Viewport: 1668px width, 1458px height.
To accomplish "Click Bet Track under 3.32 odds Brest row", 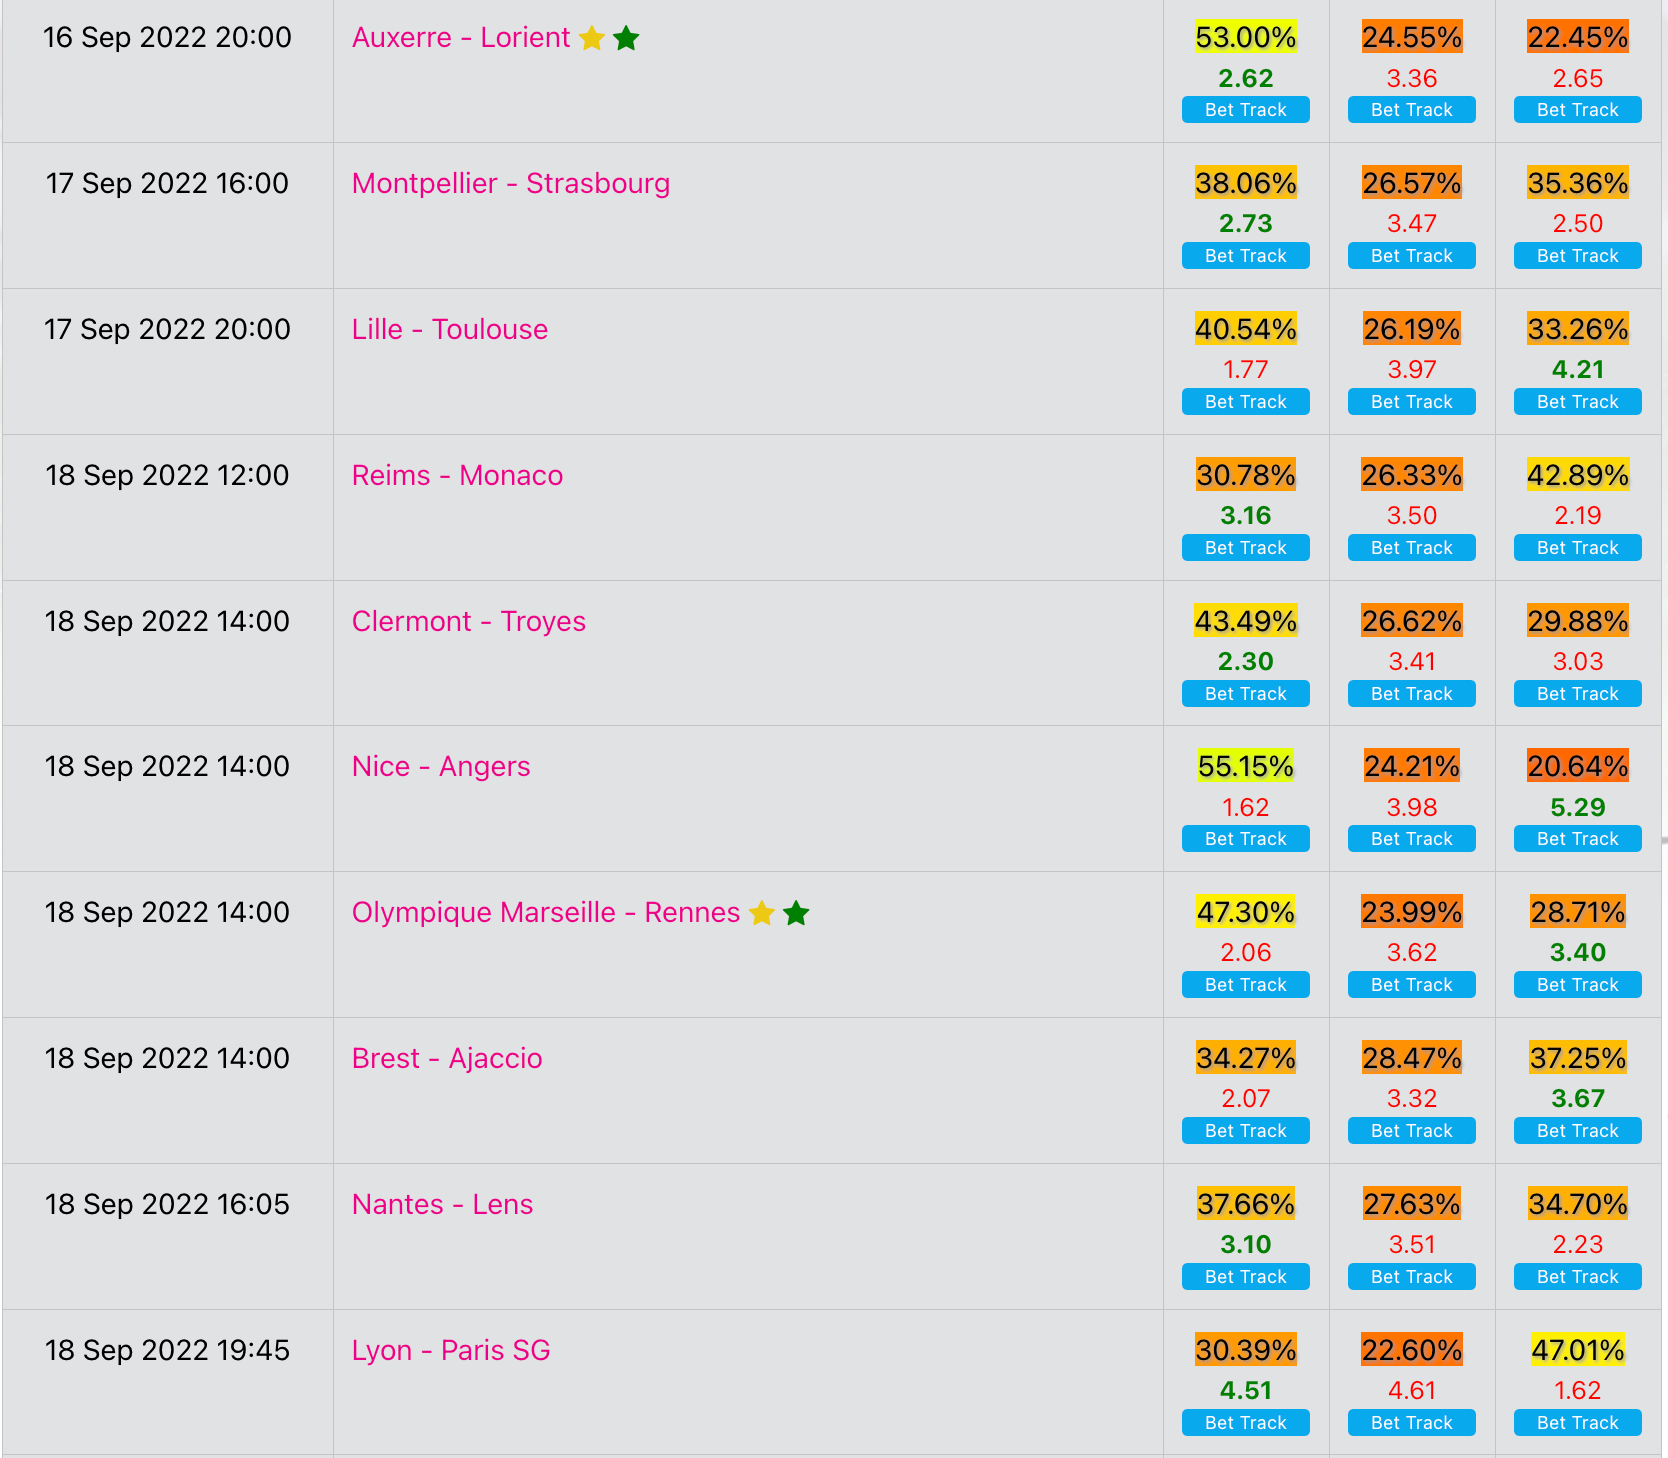I will point(1412,1131).
